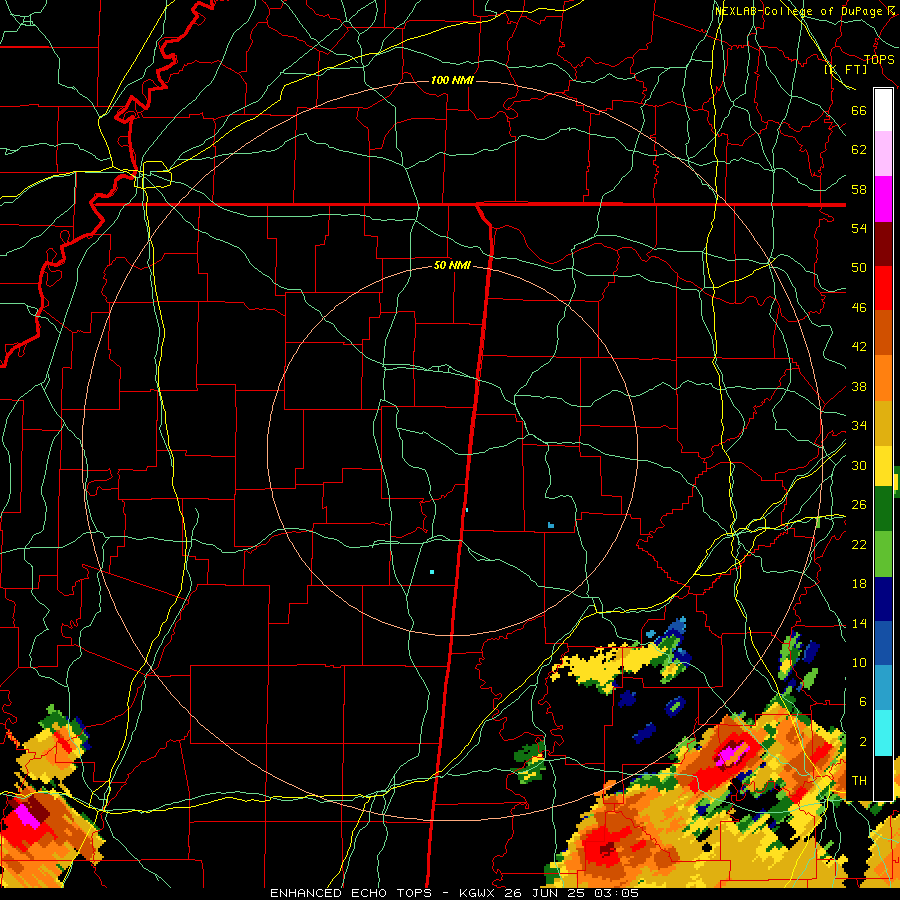Select the '[K FT]' units label

845,69
